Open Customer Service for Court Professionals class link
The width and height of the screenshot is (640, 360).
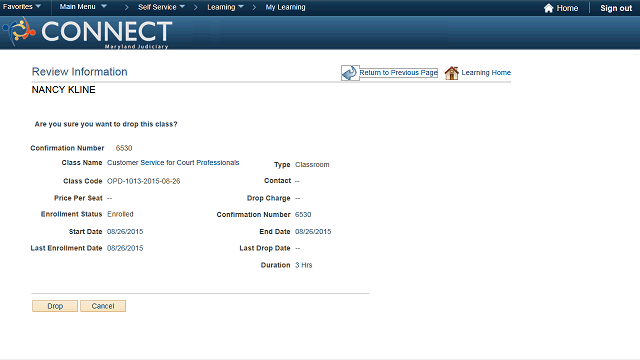point(173,162)
